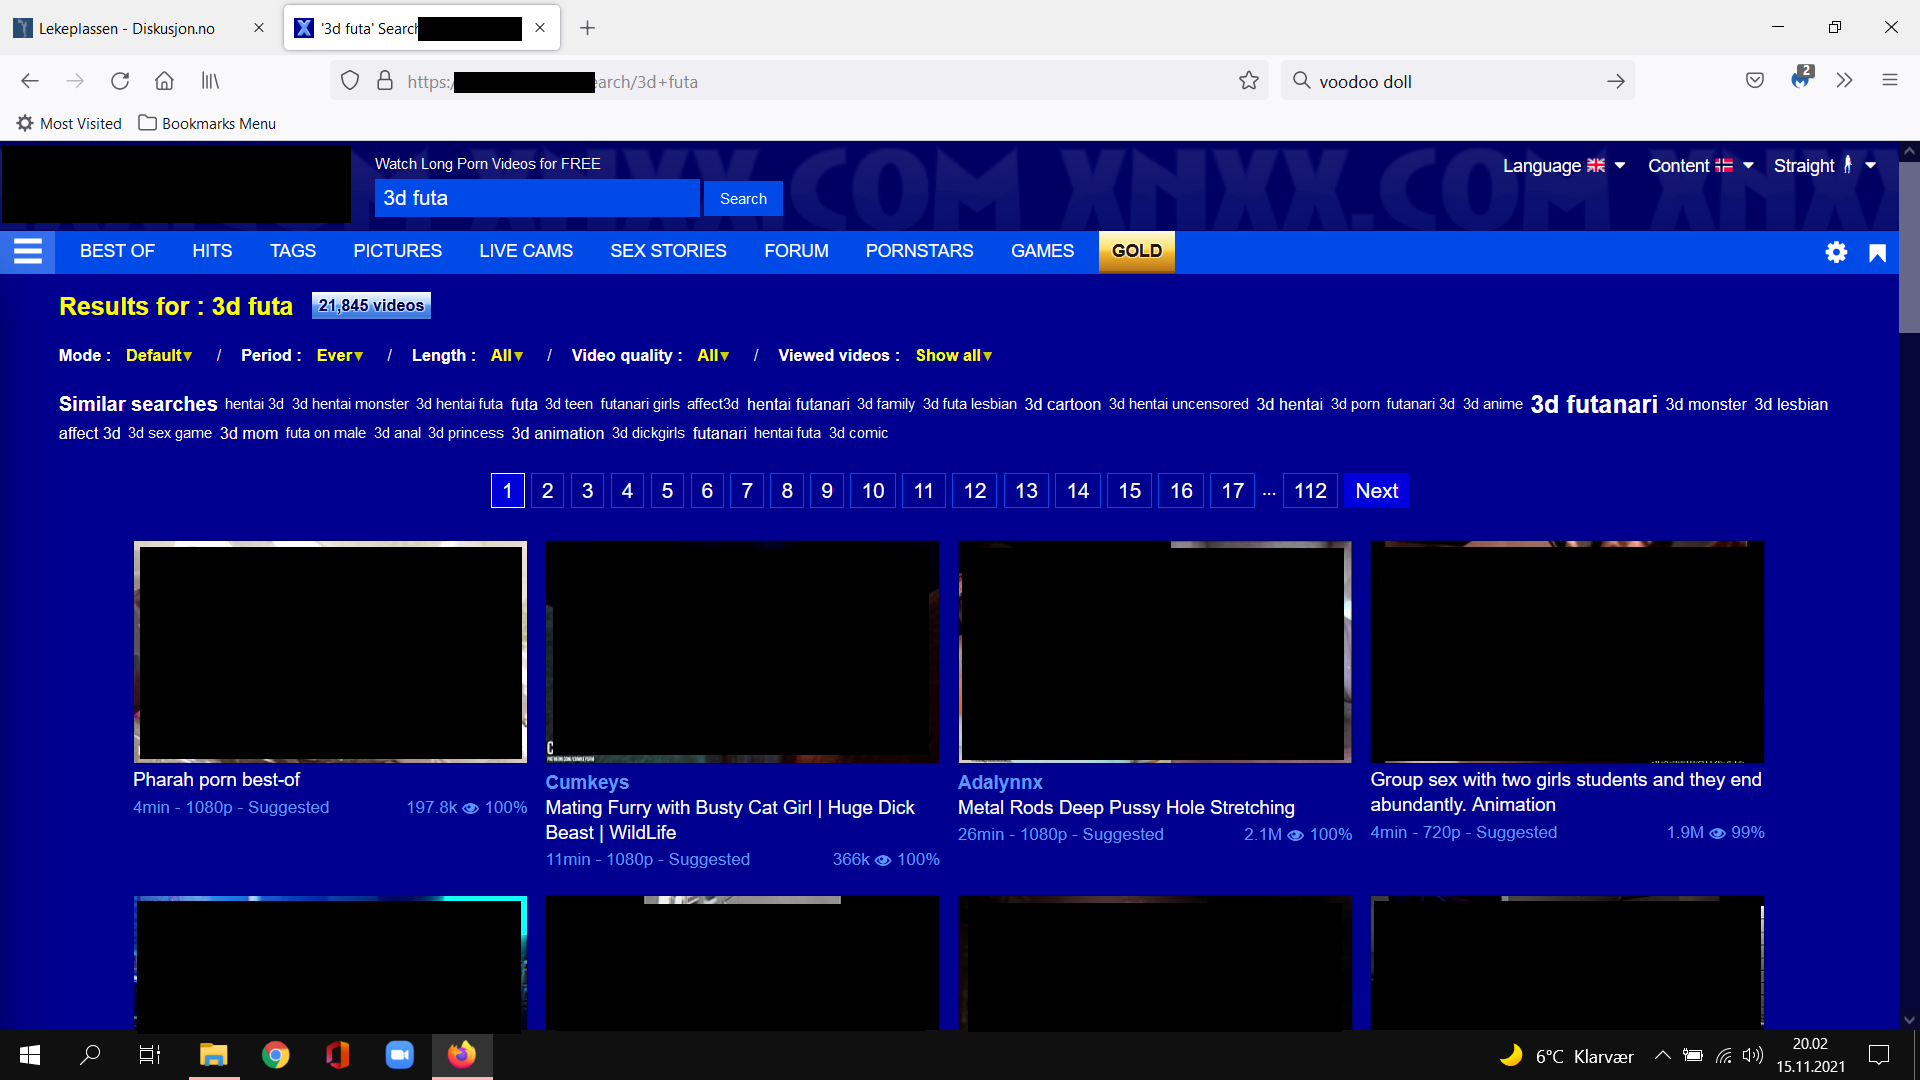Open the Video quality All dropdown
1920x1080 pixels.
click(713, 355)
